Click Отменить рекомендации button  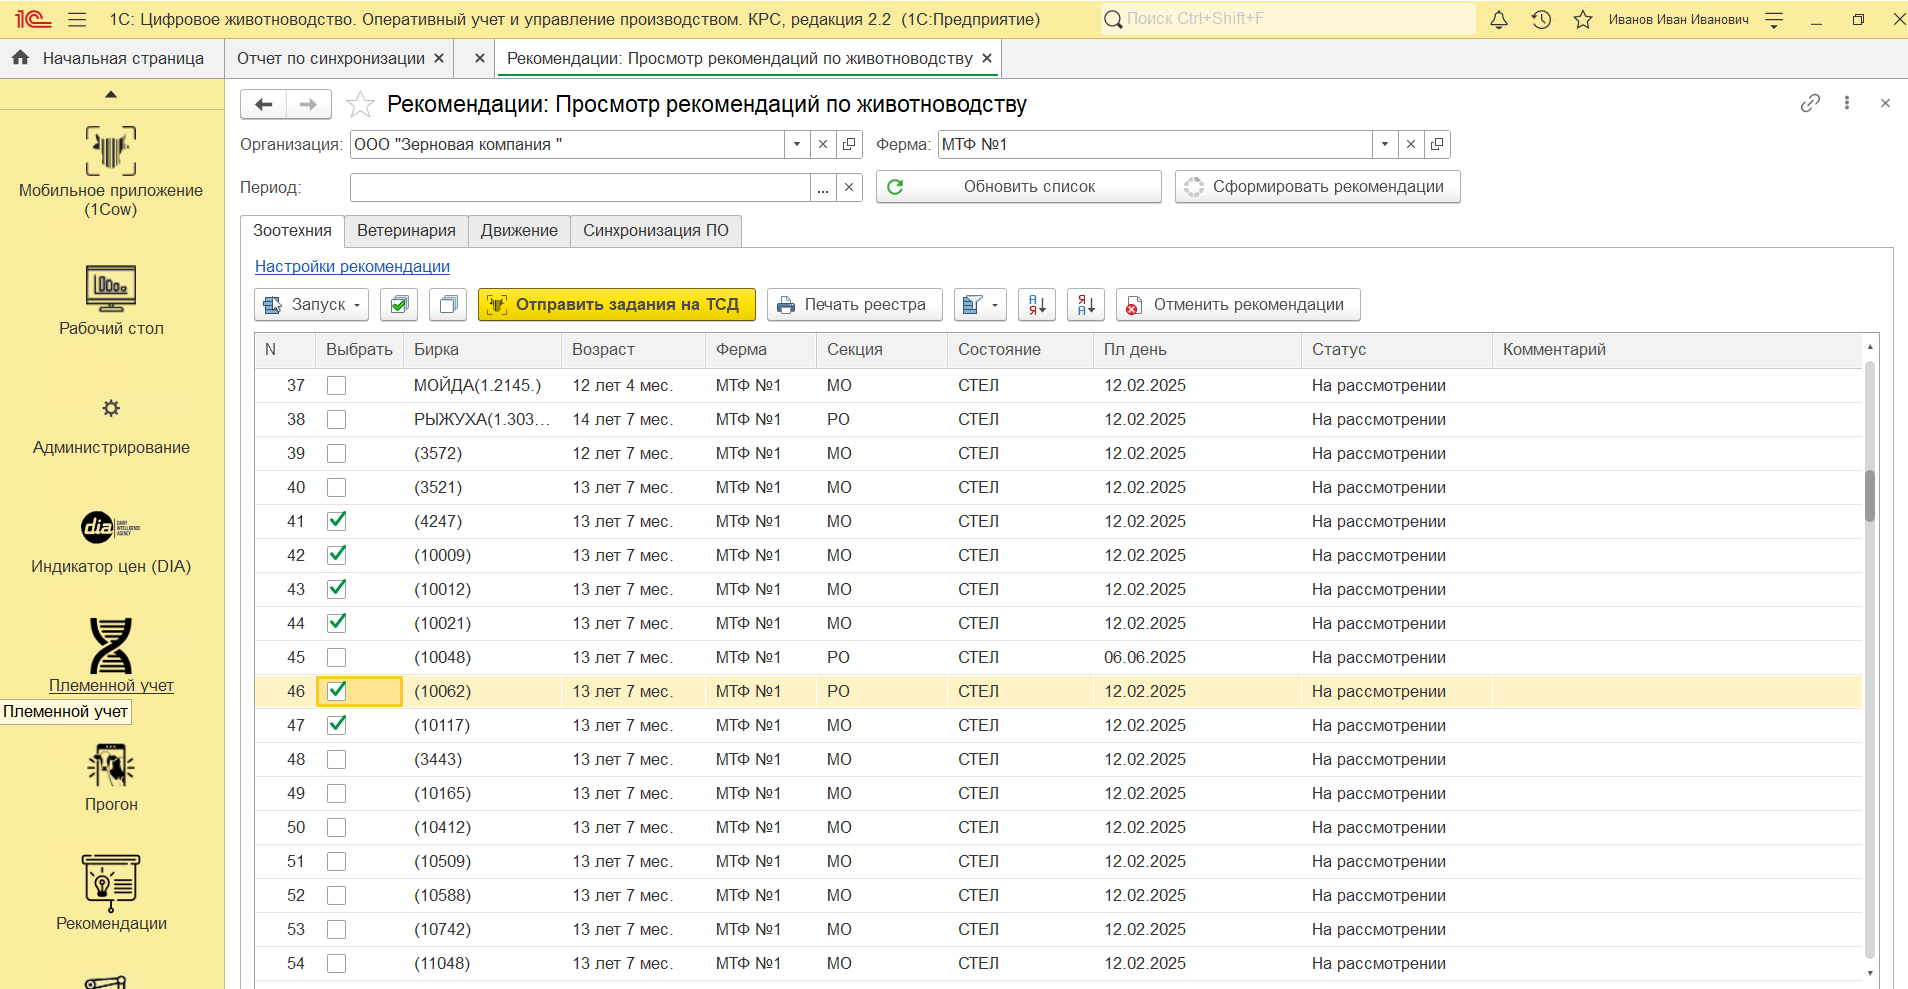pyautogui.click(x=1238, y=305)
